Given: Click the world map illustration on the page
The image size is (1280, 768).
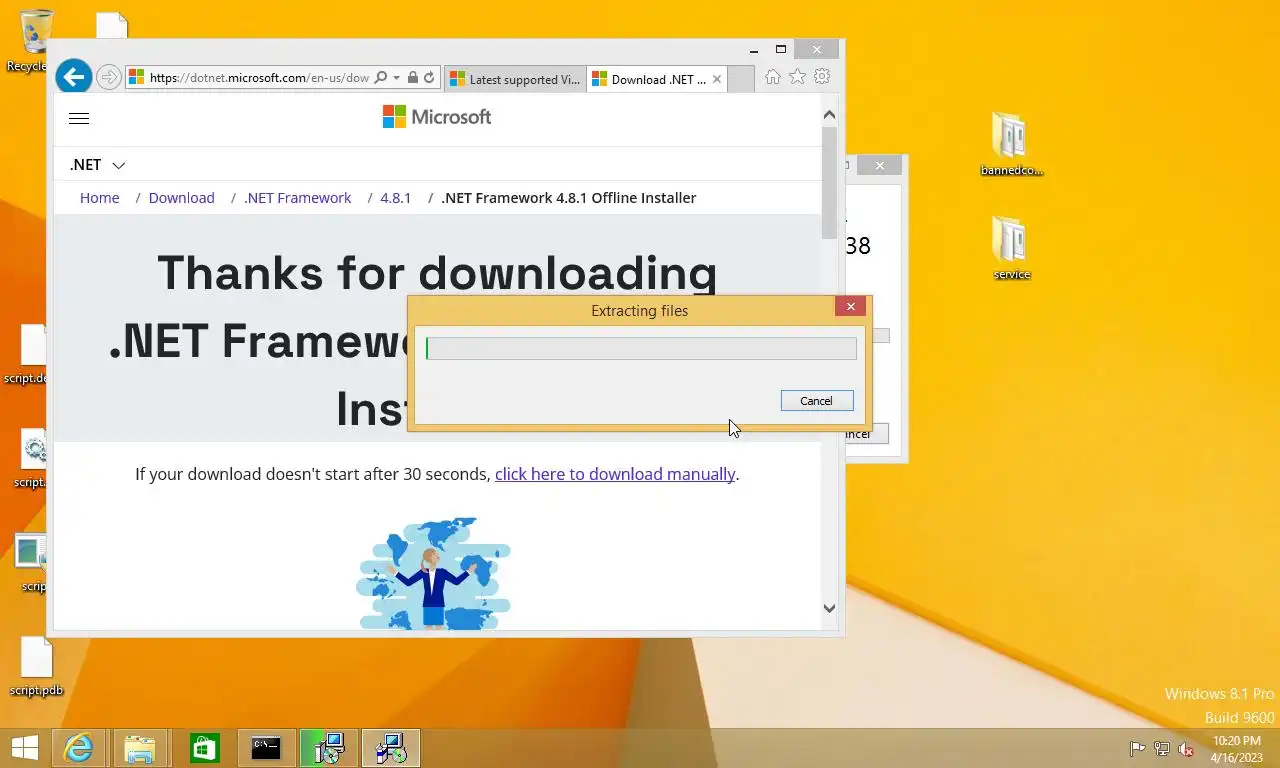Looking at the screenshot, I should (x=434, y=573).
